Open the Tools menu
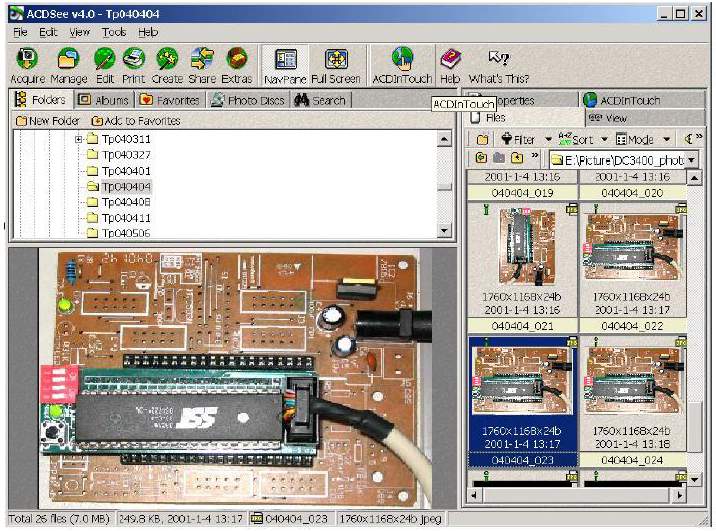 click(113, 32)
